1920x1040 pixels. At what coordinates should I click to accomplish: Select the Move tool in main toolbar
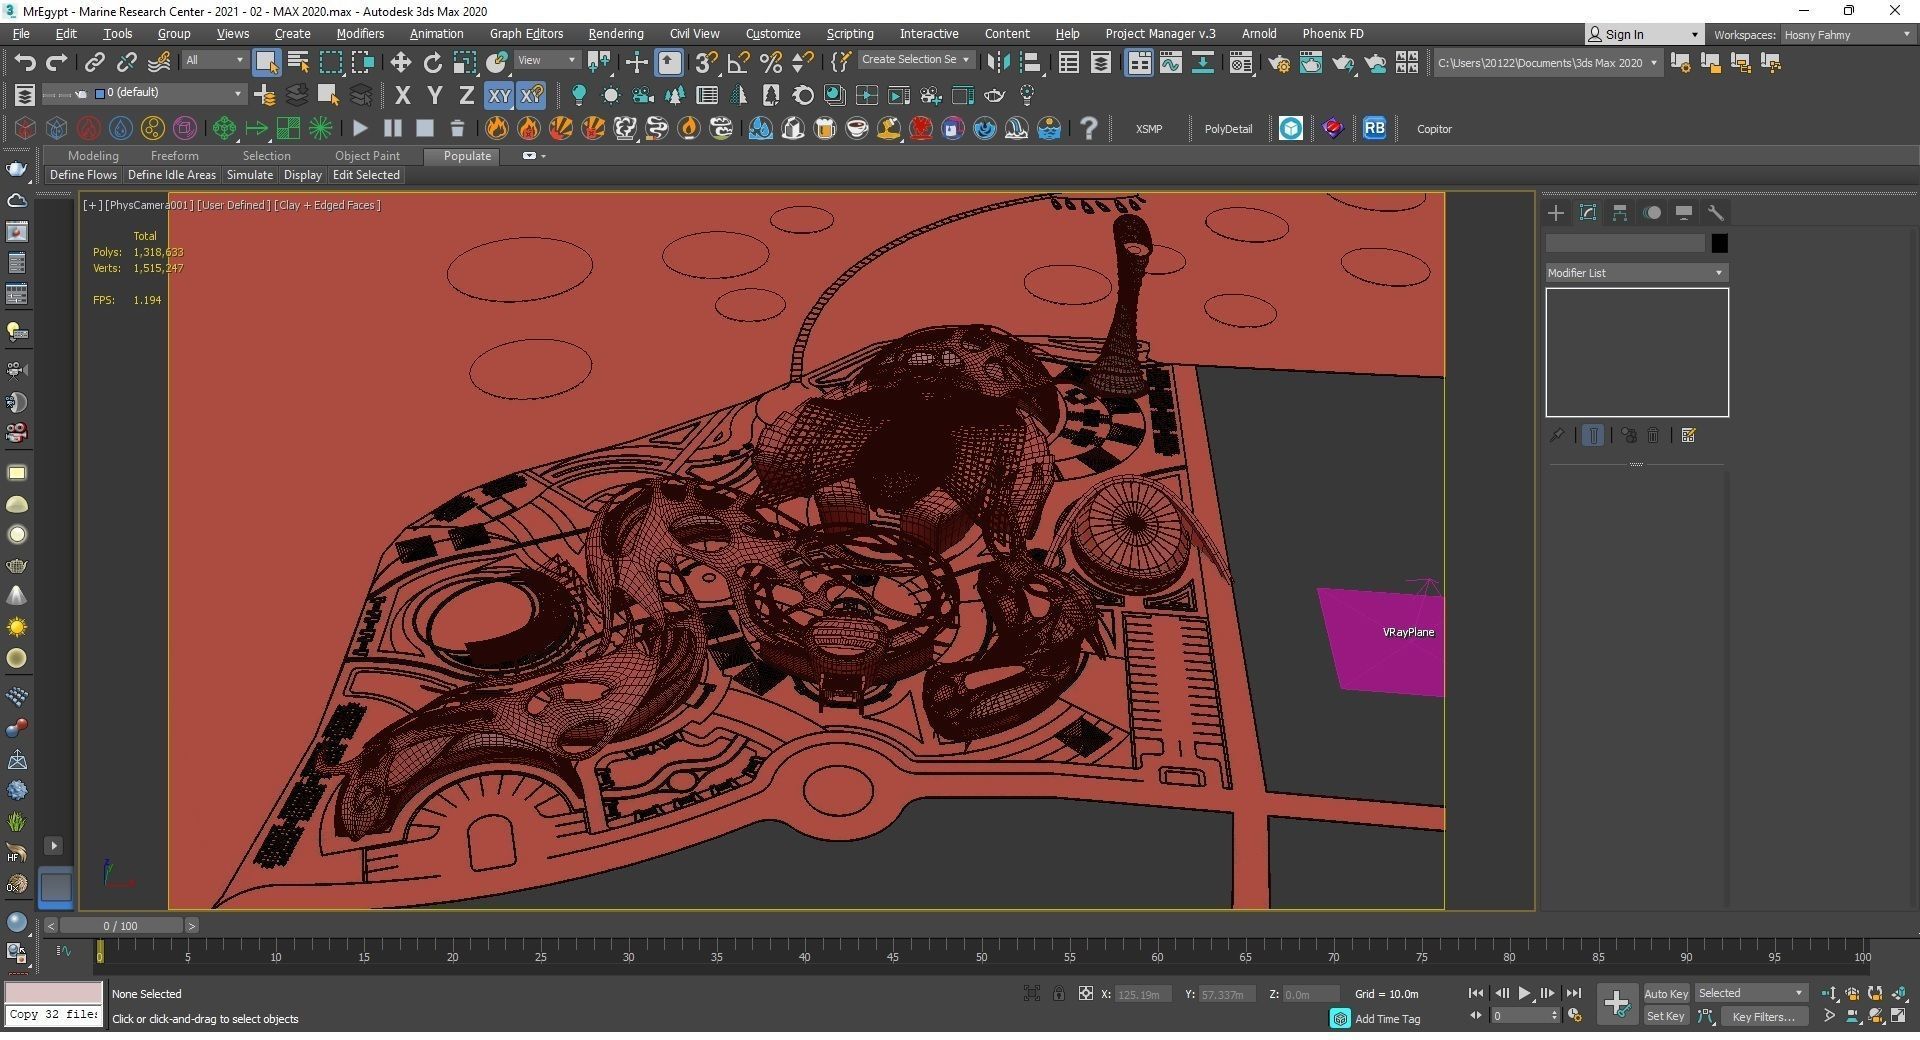(x=400, y=63)
